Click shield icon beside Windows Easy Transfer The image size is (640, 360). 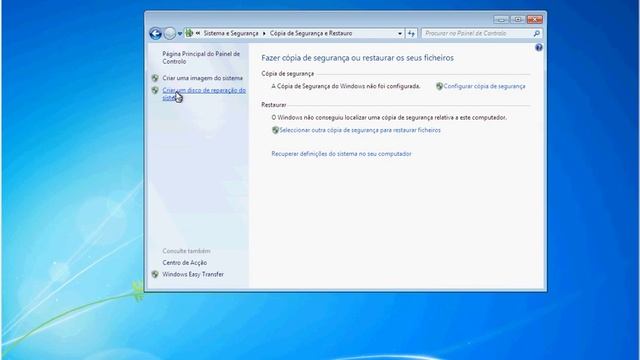pos(155,274)
